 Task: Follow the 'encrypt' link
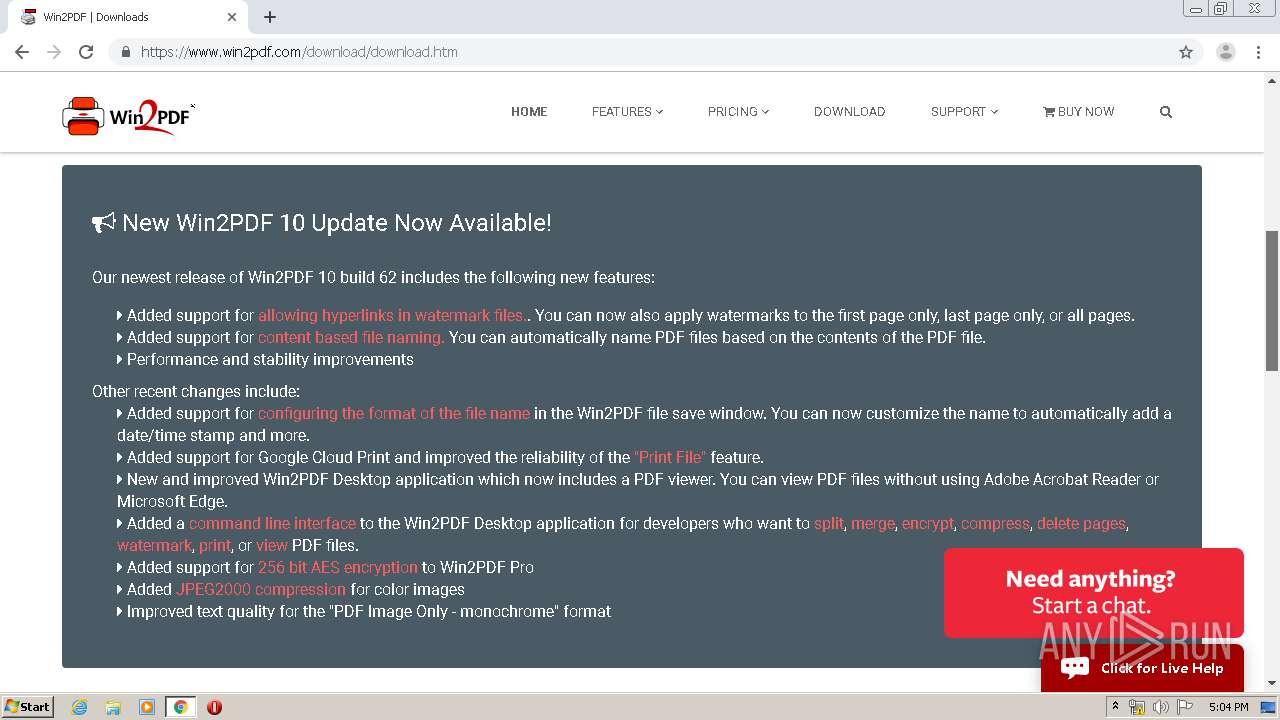click(x=928, y=523)
